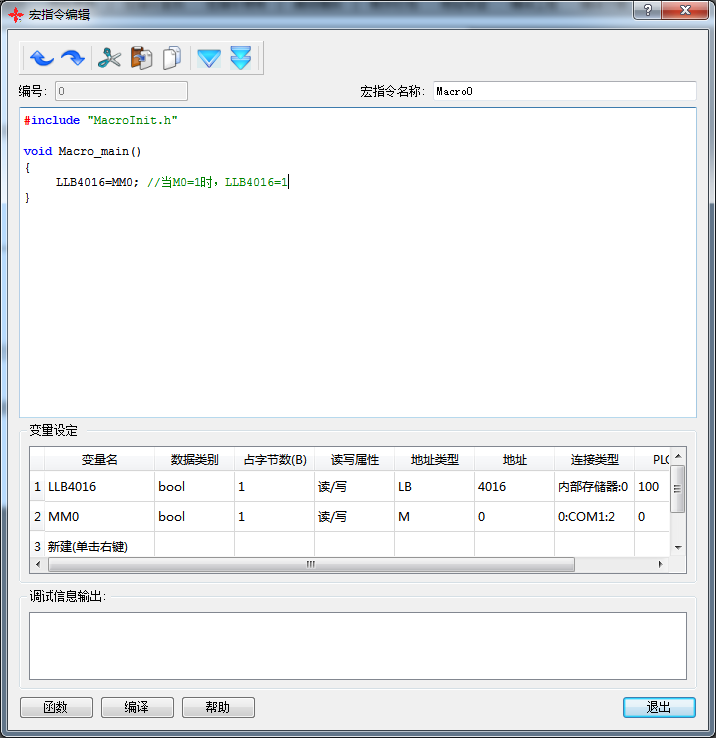Click the redo arrow icon
This screenshot has height=738, width=716.
73,59
